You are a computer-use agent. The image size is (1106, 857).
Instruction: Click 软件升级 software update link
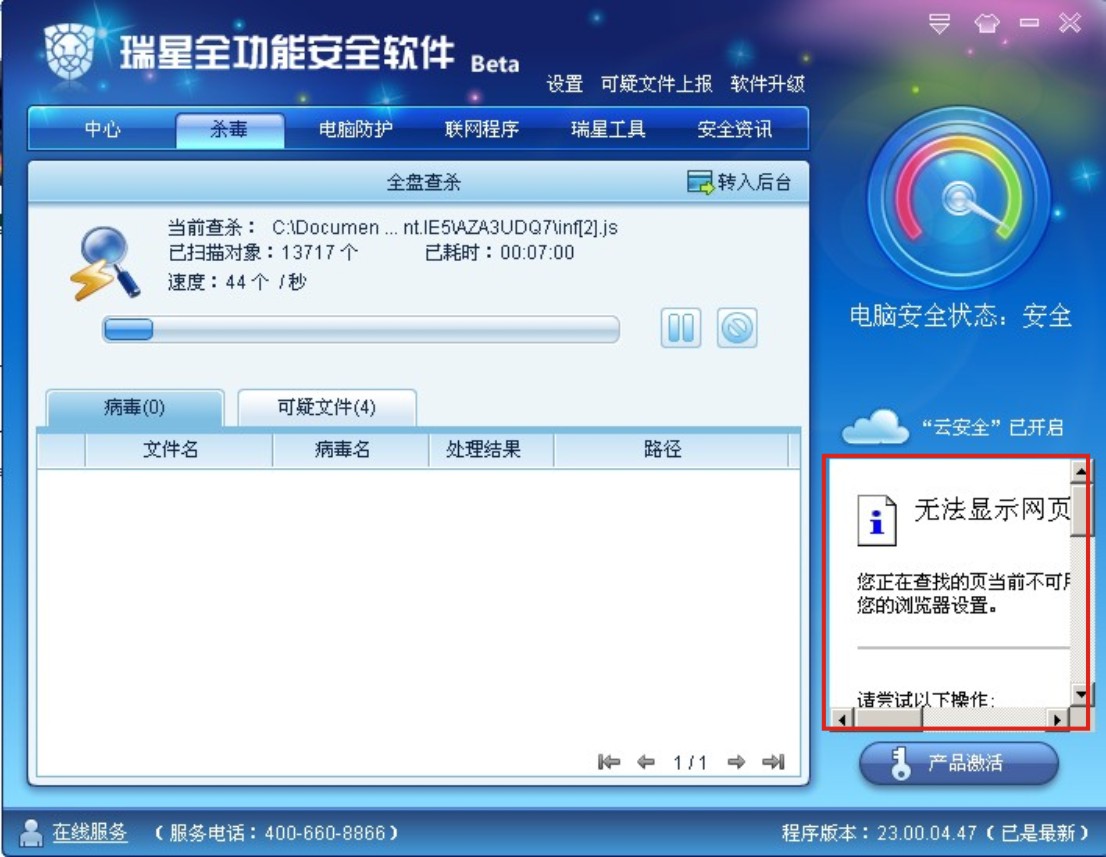(x=767, y=84)
